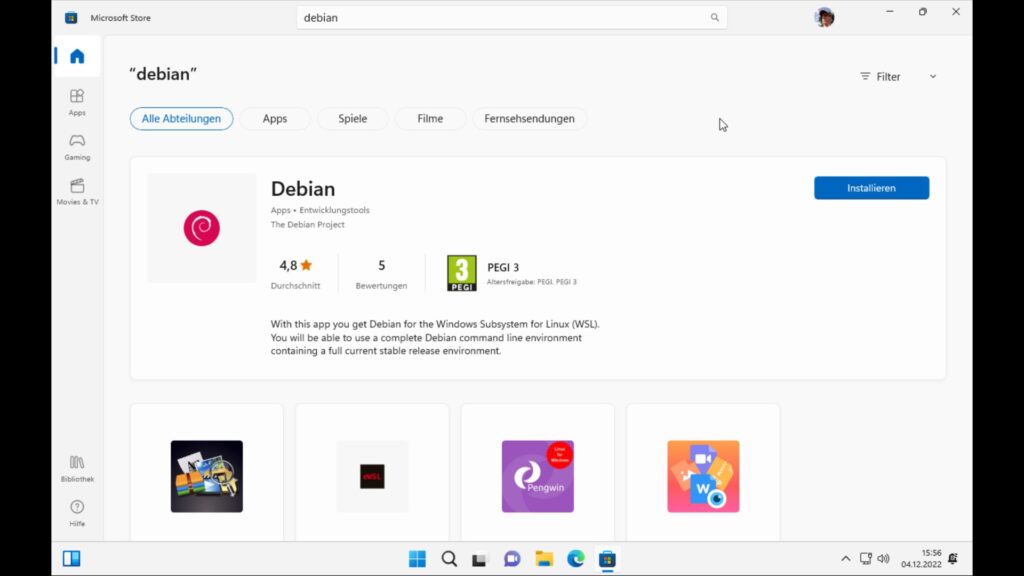Open the Bibliothek library
The width and height of the screenshot is (1024, 576).
[x=77, y=469]
